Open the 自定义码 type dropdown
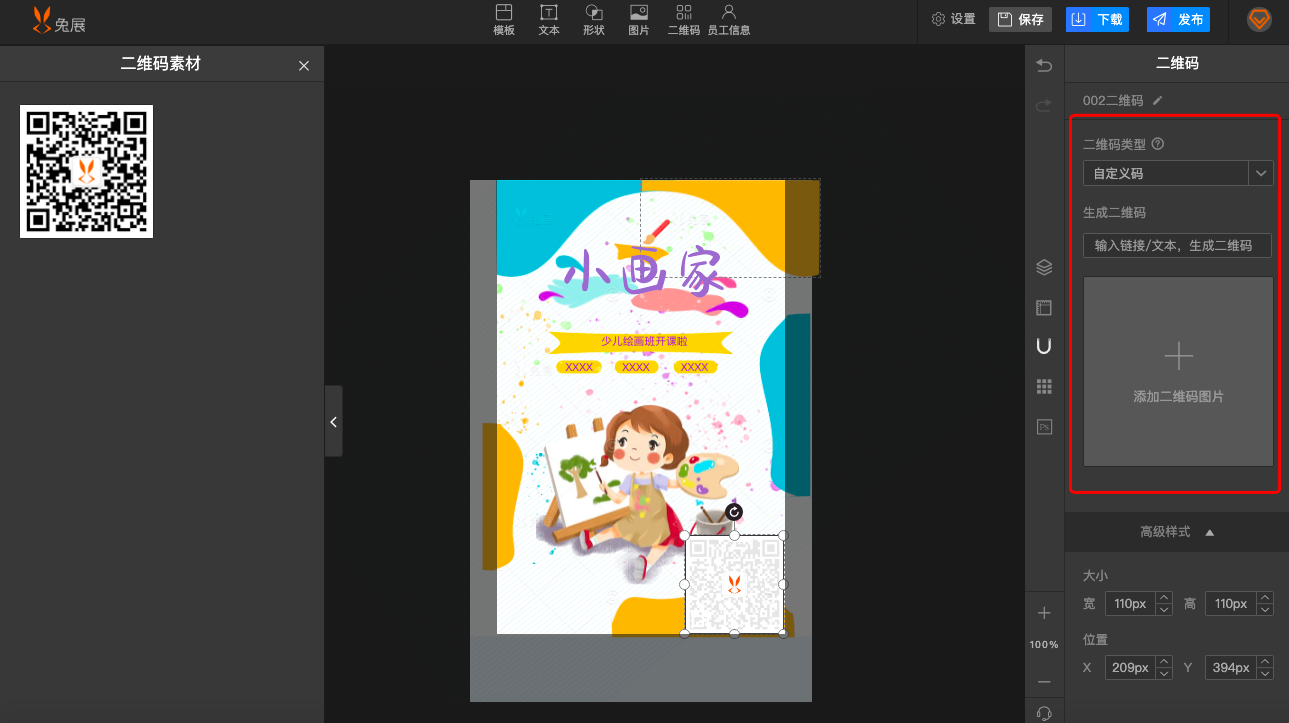 point(1178,172)
